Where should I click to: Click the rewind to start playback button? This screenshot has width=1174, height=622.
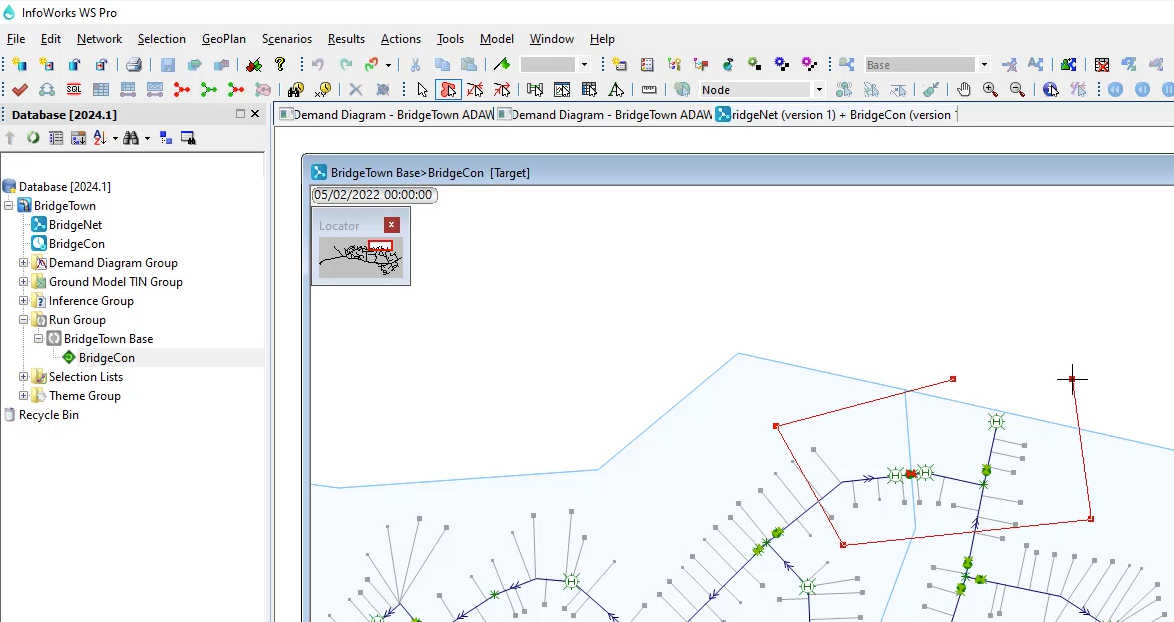coord(1116,90)
